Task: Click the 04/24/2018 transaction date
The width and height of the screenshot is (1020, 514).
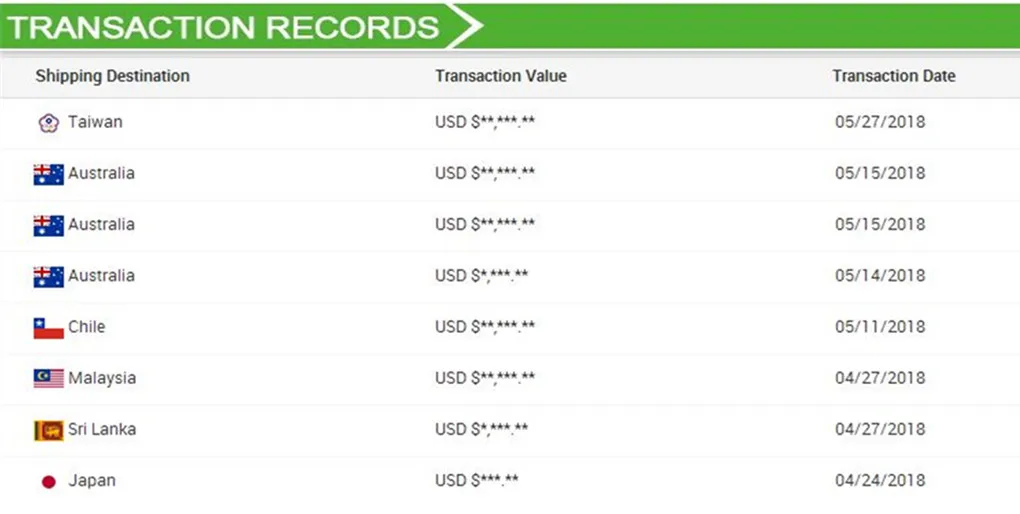Action: (x=880, y=481)
